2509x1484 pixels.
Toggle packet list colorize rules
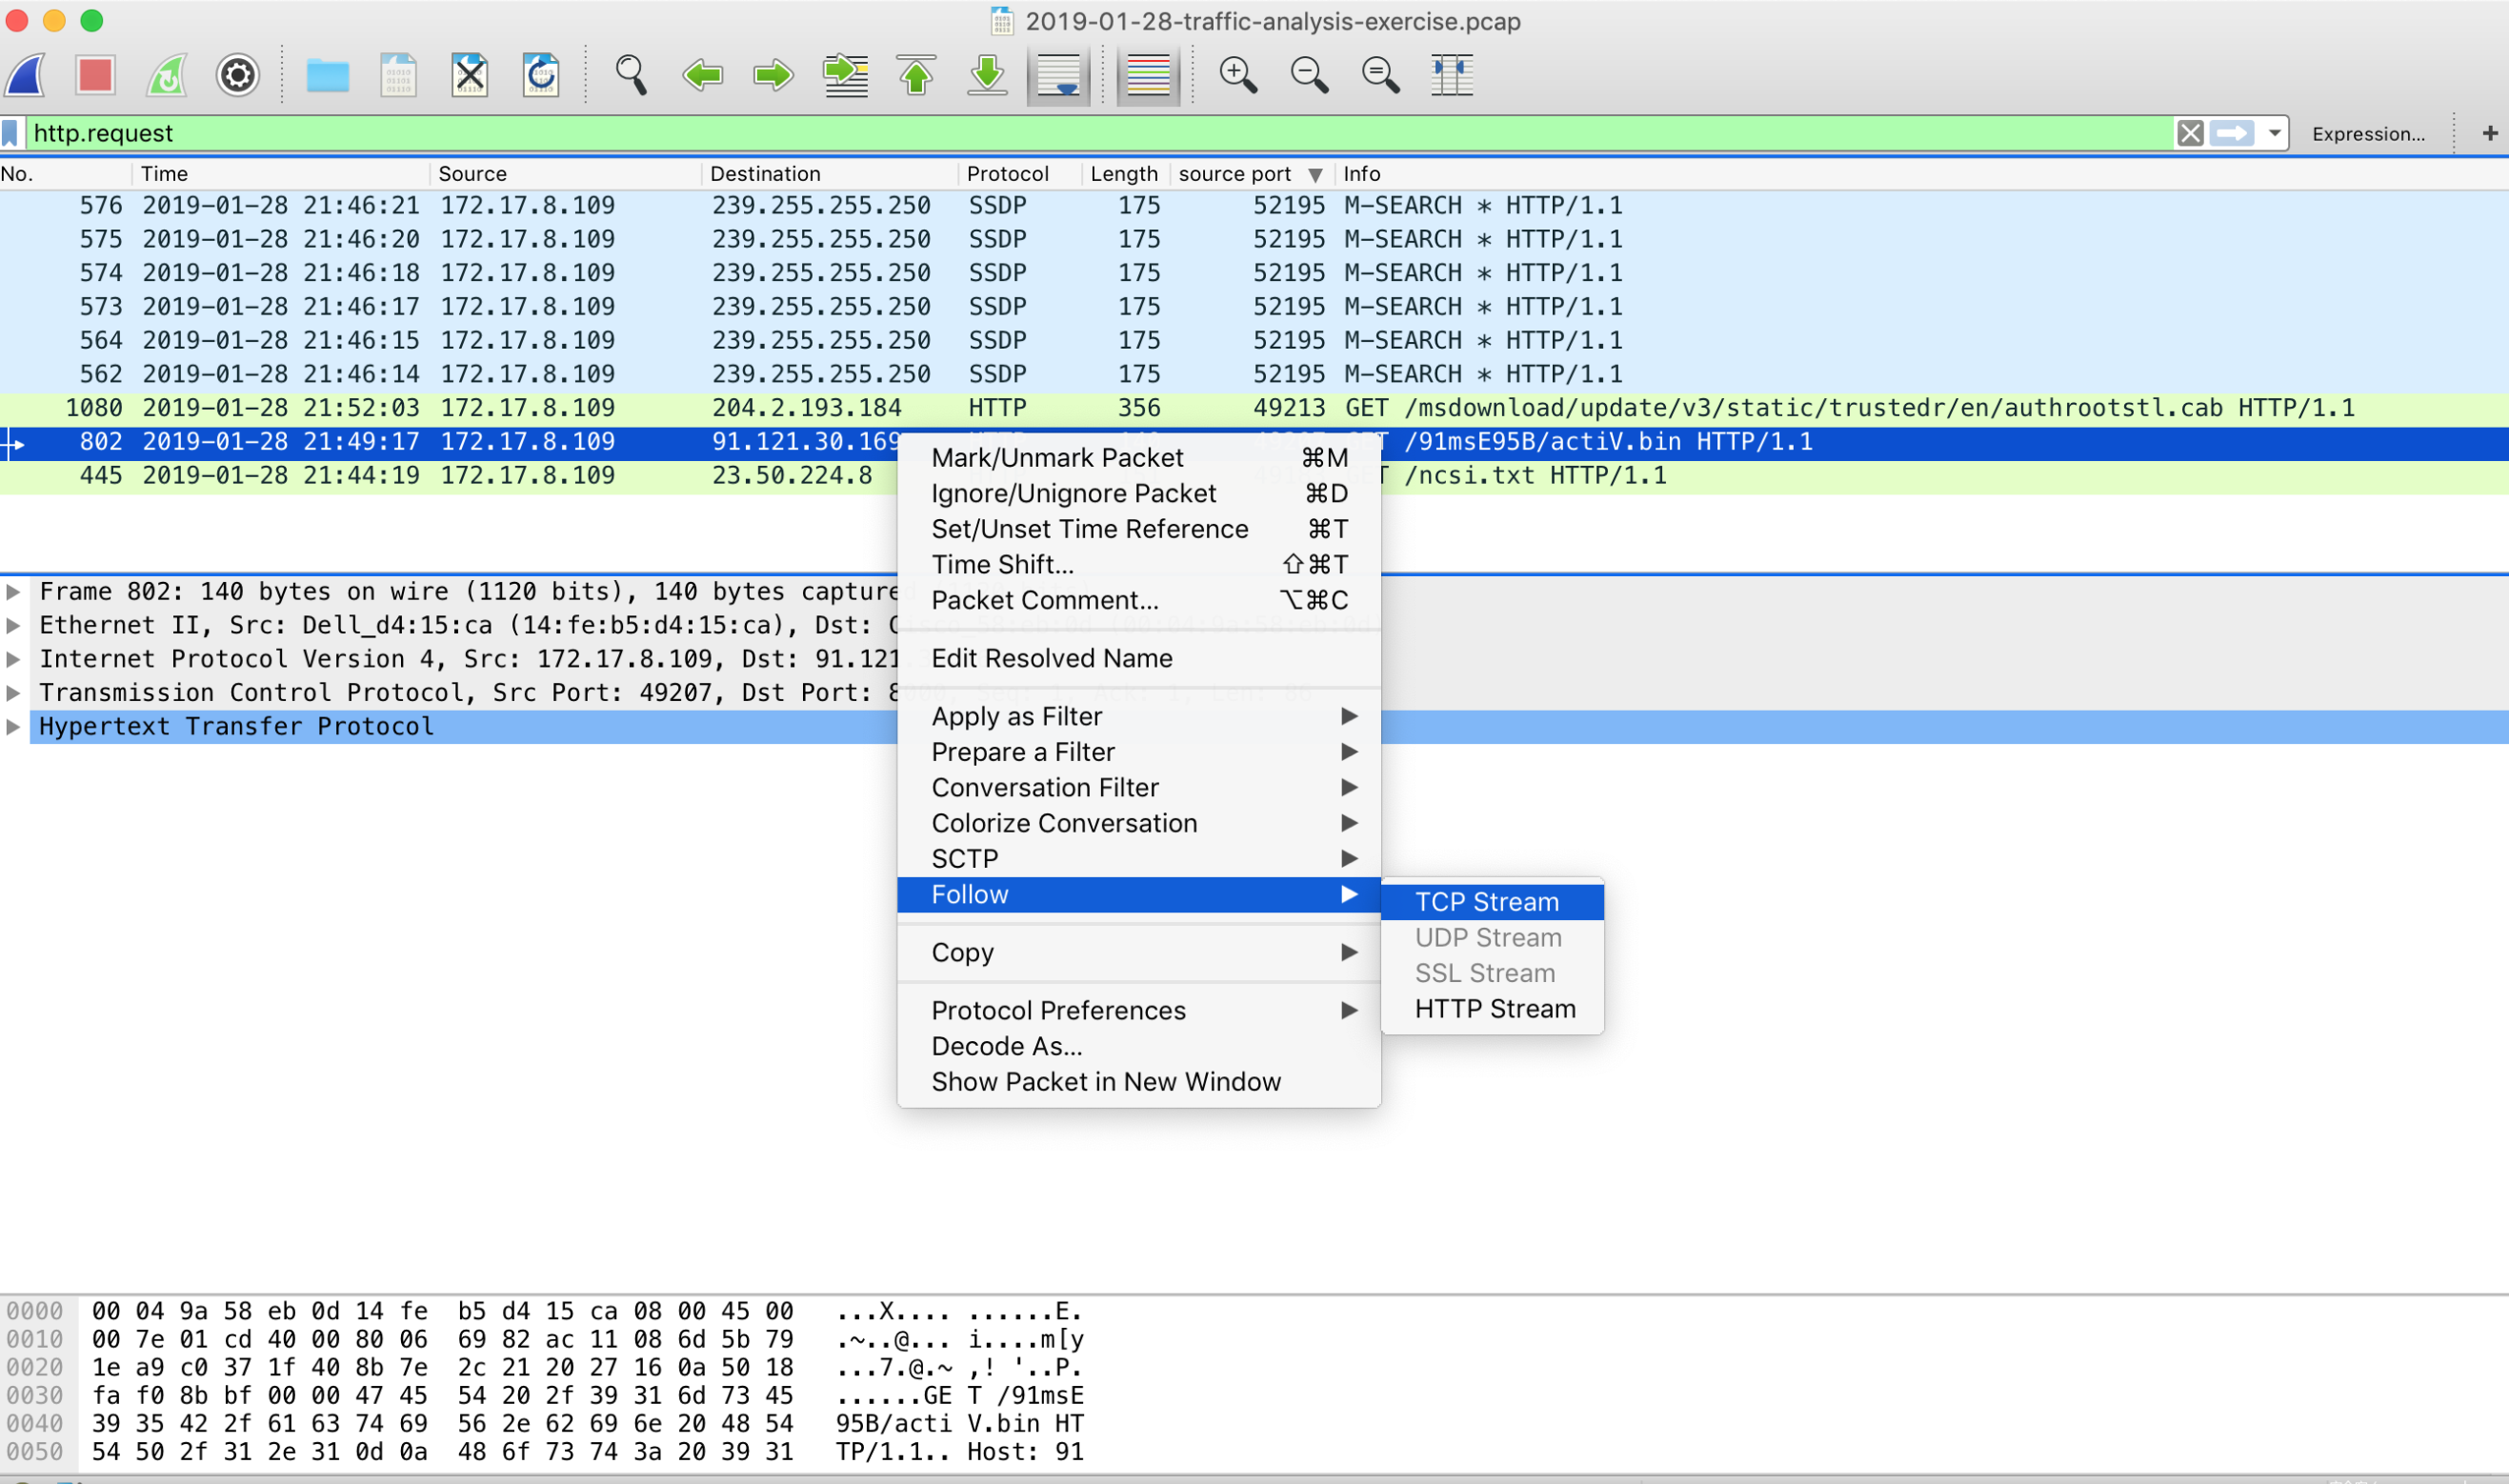coord(1148,75)
